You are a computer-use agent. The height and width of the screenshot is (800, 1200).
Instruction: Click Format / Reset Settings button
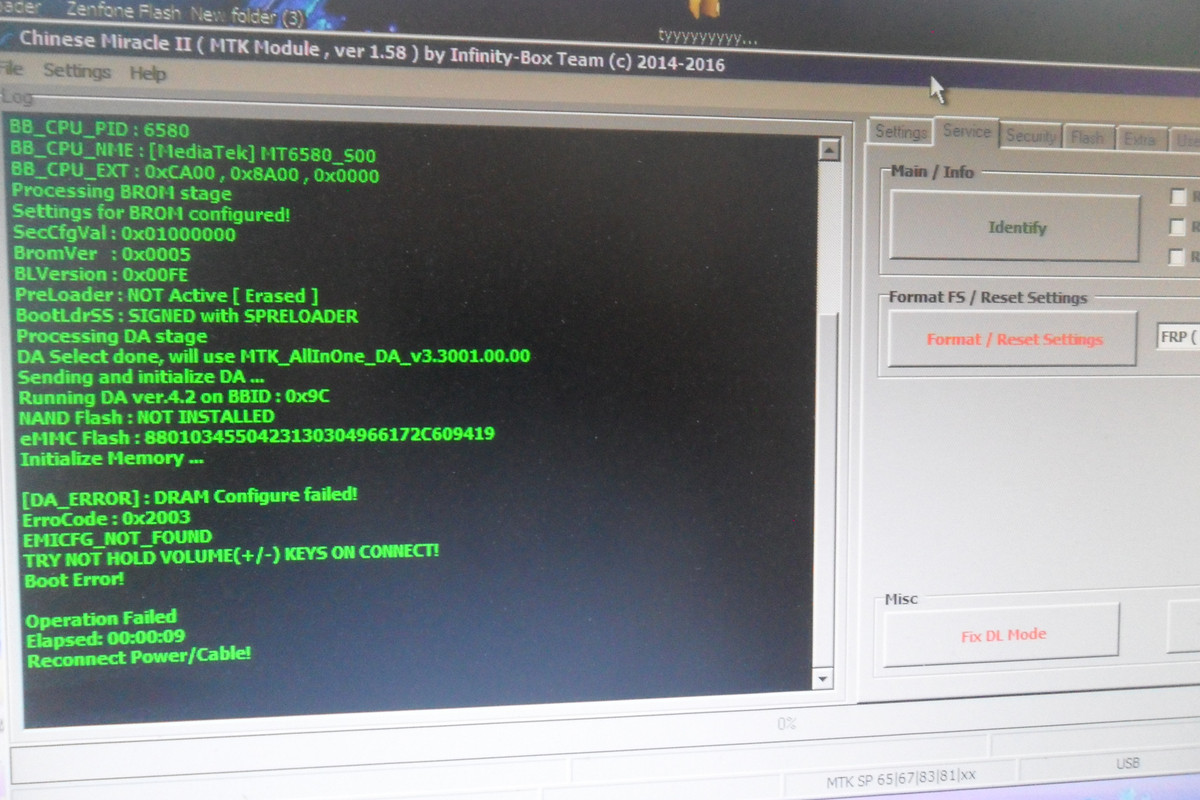click(1012, 339)
